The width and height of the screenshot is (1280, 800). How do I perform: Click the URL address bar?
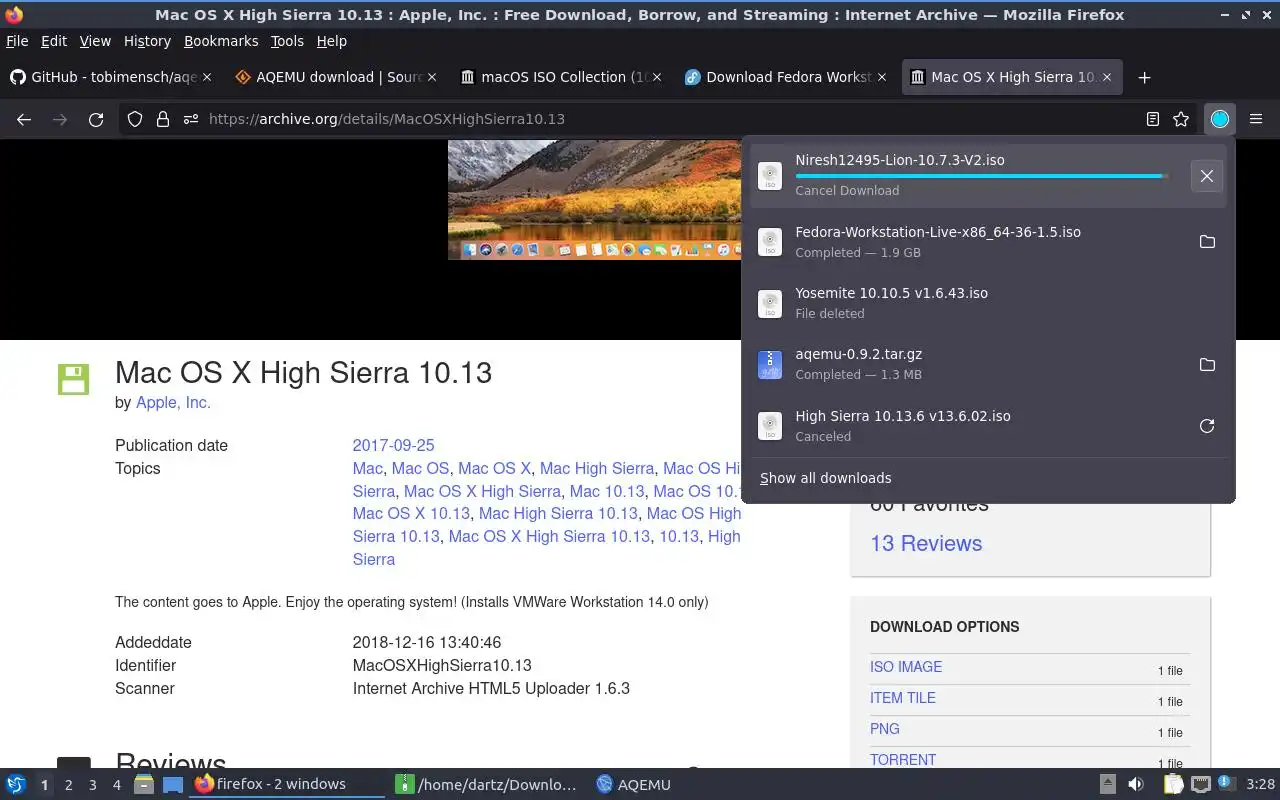point(660,119)
